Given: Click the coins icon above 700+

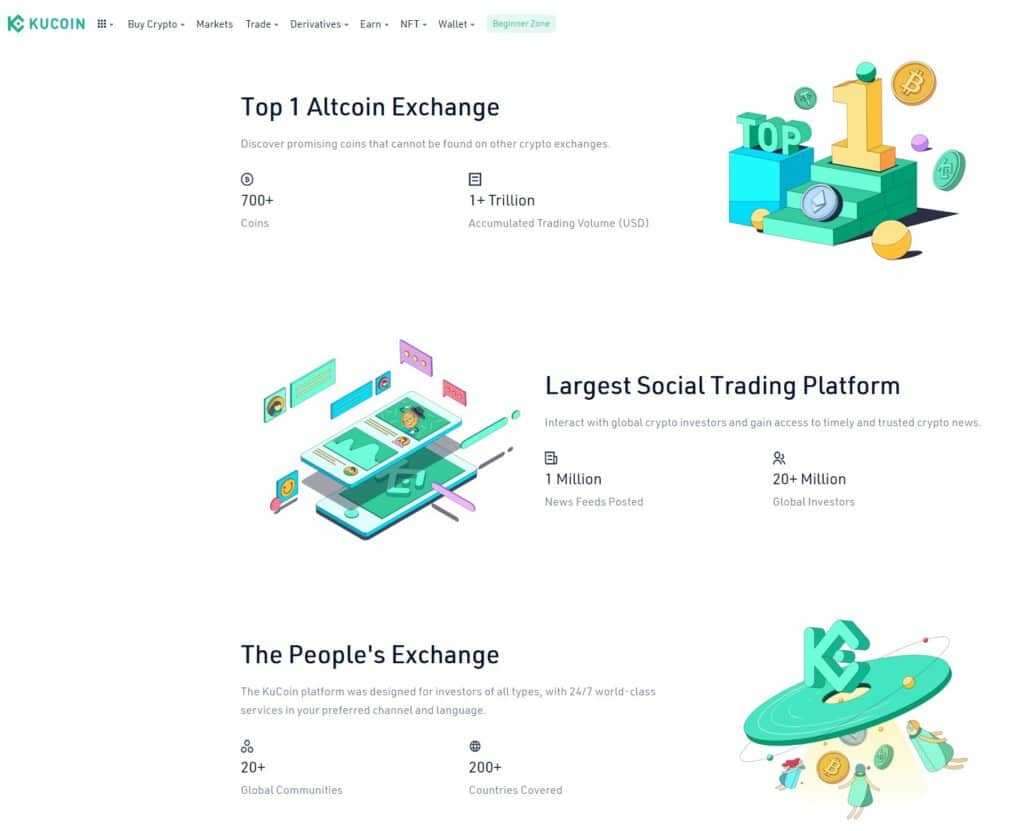Looking at the screenshot, I should click(247, 180).
